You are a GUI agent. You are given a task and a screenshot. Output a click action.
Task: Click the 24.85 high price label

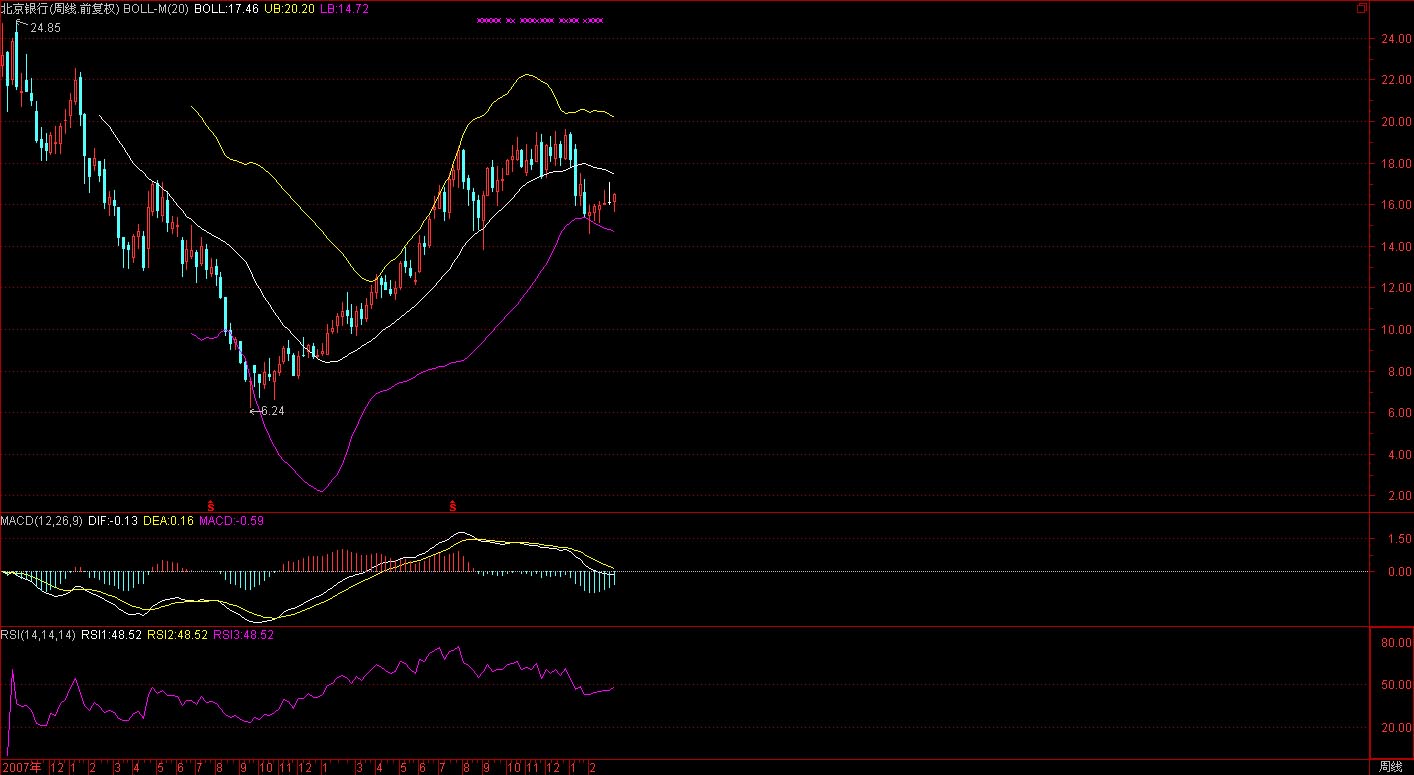point(45,28)
